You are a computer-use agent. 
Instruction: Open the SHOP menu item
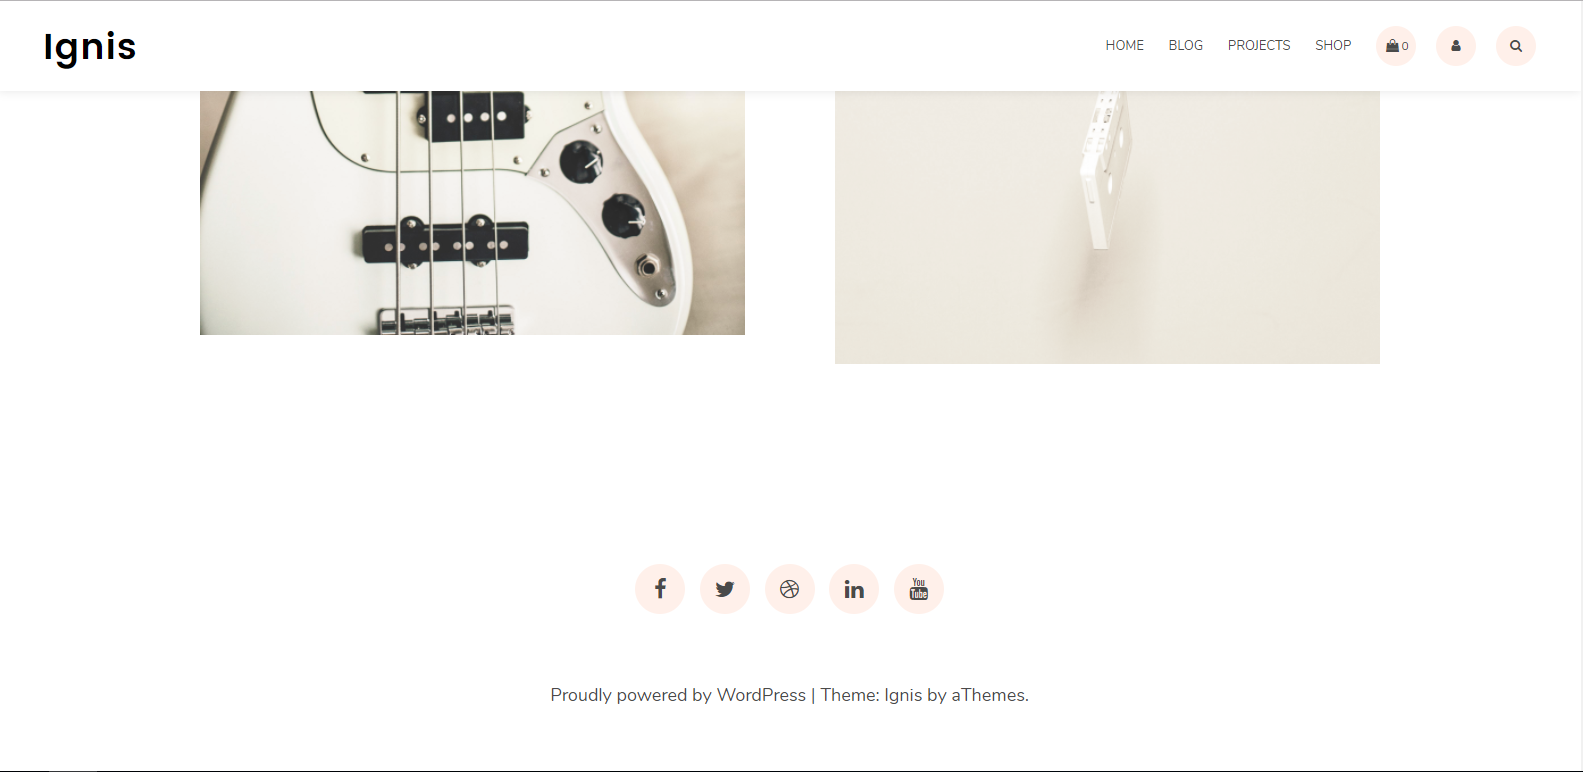(1333, 46)
